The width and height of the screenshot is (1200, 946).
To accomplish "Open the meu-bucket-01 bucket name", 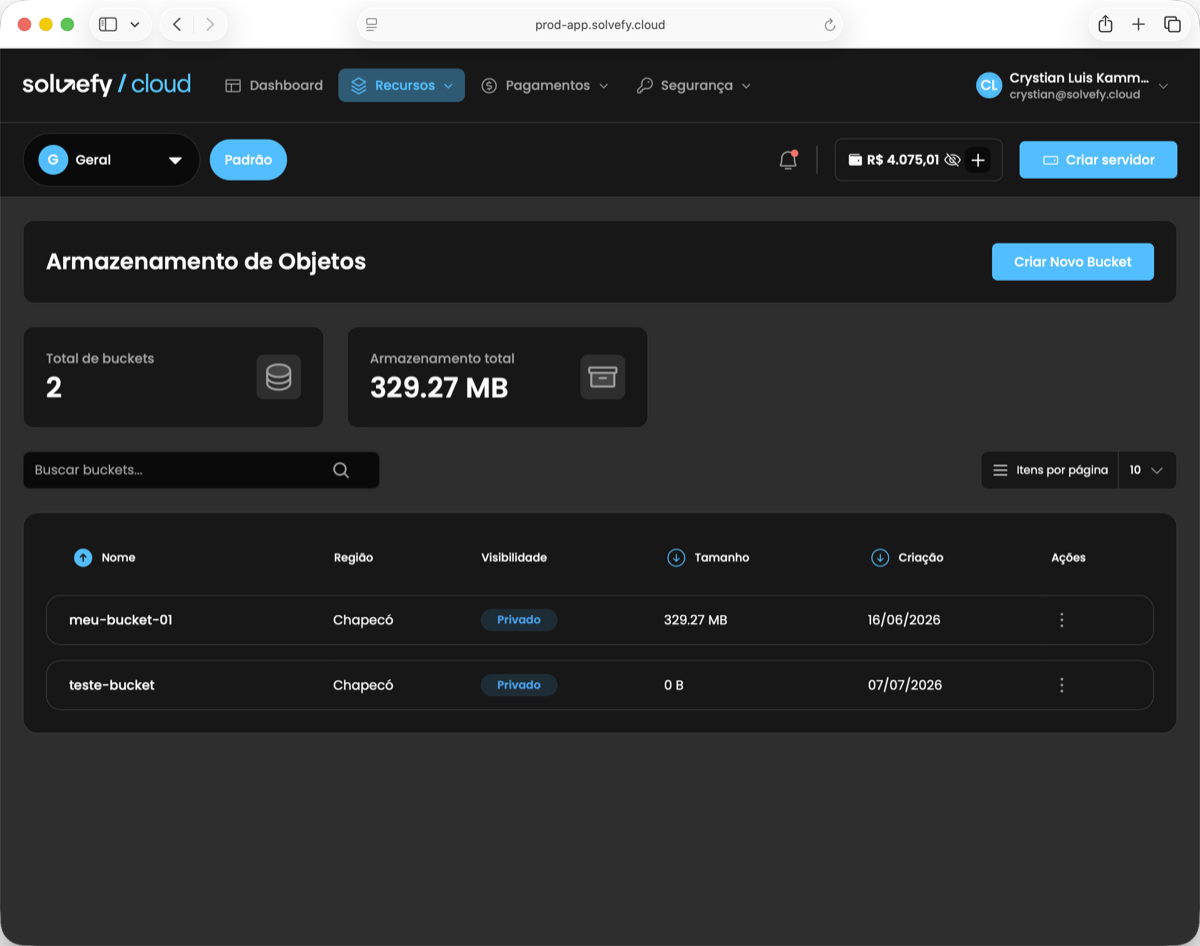I will point(121,620).
